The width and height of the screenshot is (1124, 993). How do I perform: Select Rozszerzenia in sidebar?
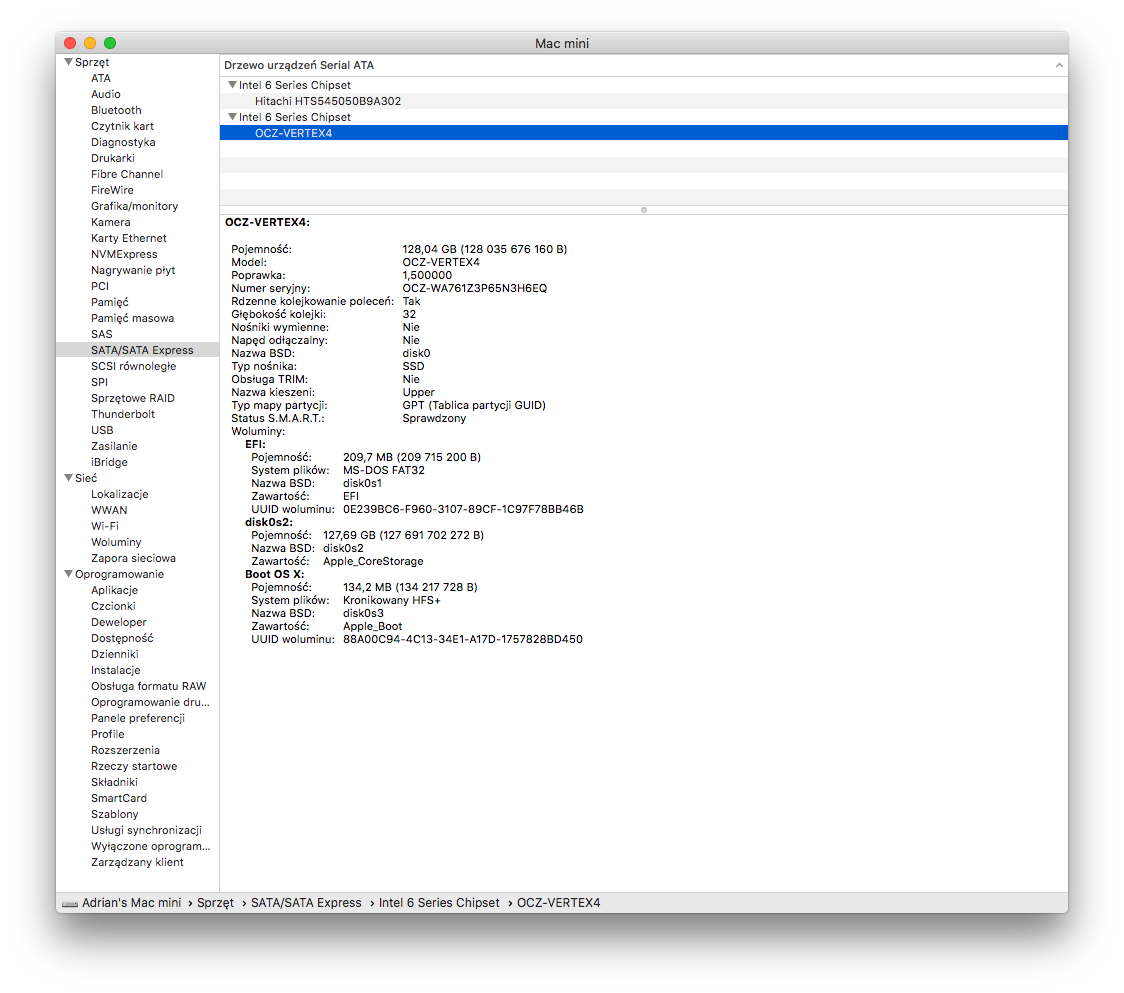point(125,750)
